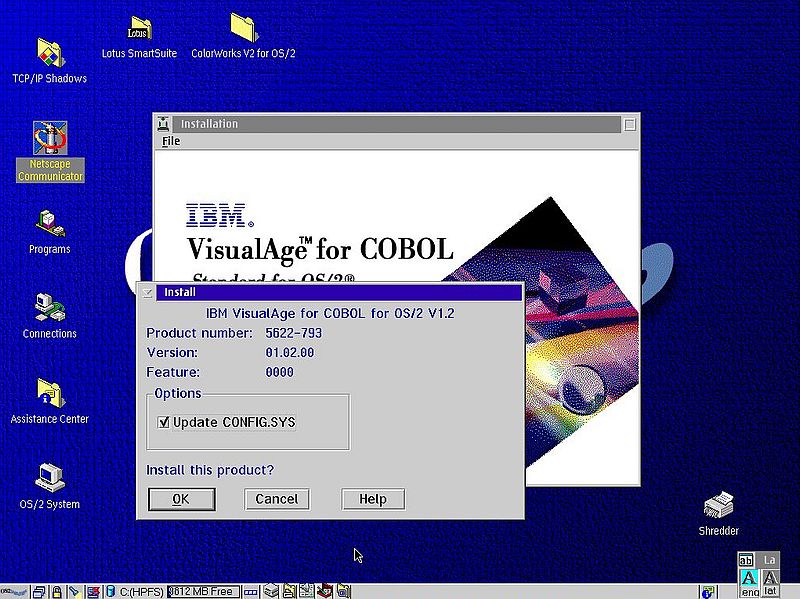Open the OS/2 System icon

(x=49, y=478)
